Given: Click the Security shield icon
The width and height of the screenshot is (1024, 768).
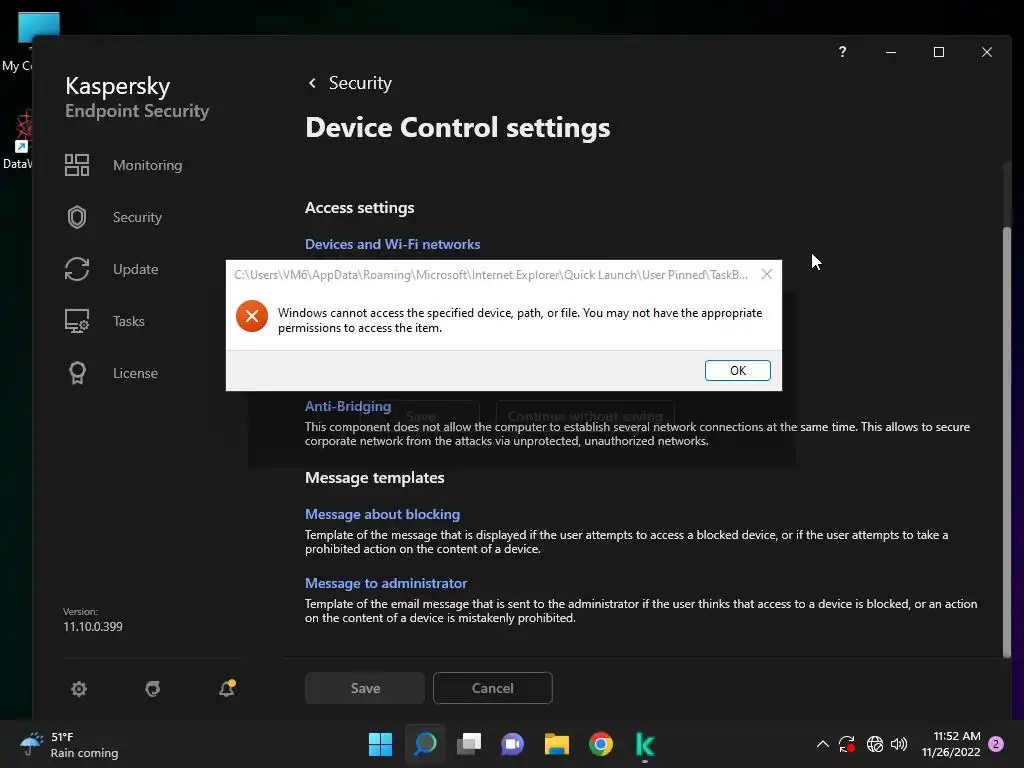Looking at the screenshot, I should (x=77, y=217).
